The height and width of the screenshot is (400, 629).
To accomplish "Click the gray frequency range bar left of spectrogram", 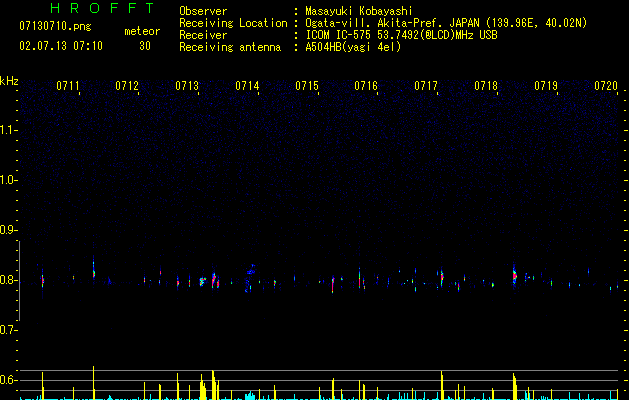I will (x=20, y=281).
